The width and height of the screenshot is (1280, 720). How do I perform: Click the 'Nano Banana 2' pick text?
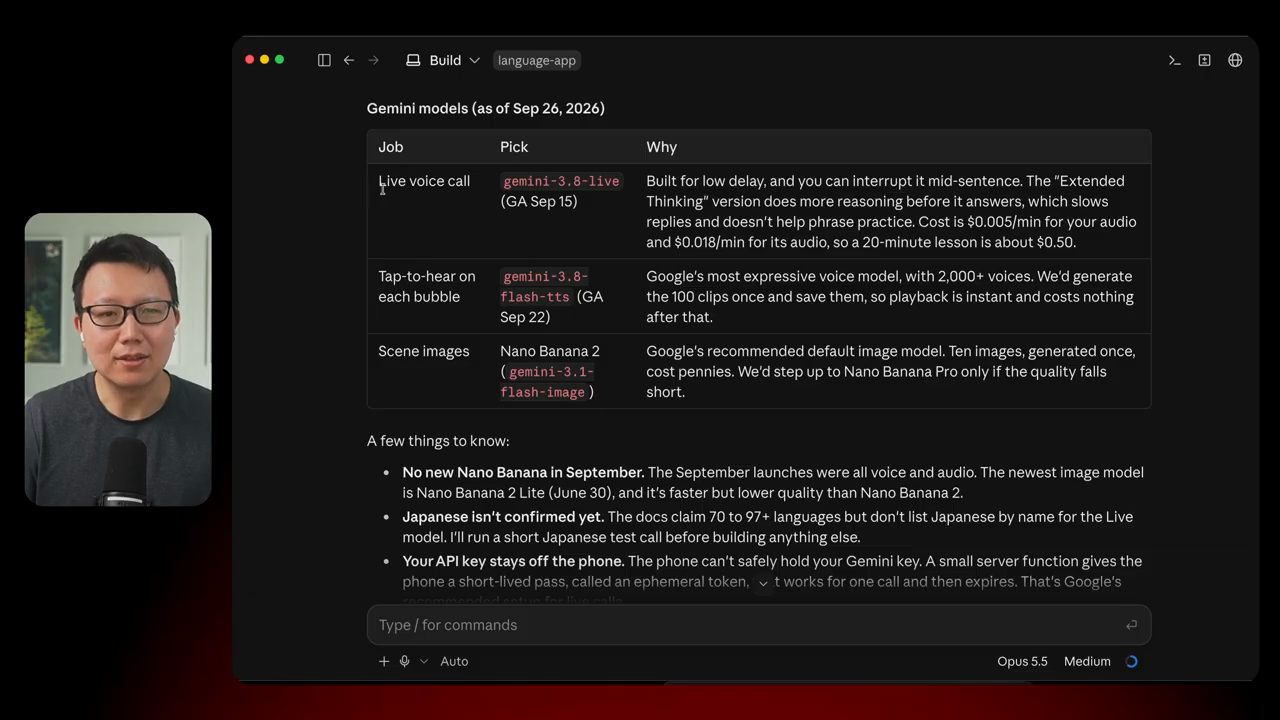click(550, 351)
